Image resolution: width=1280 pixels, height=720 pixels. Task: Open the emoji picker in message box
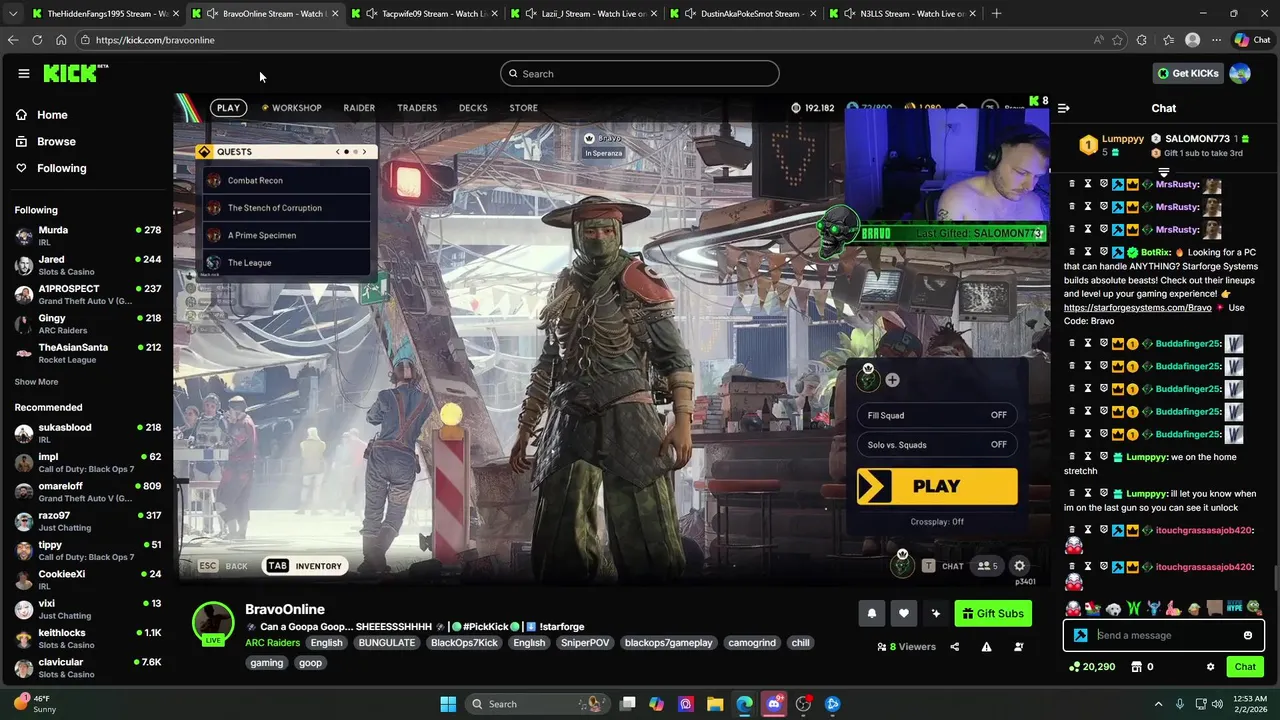[1248, 635]
